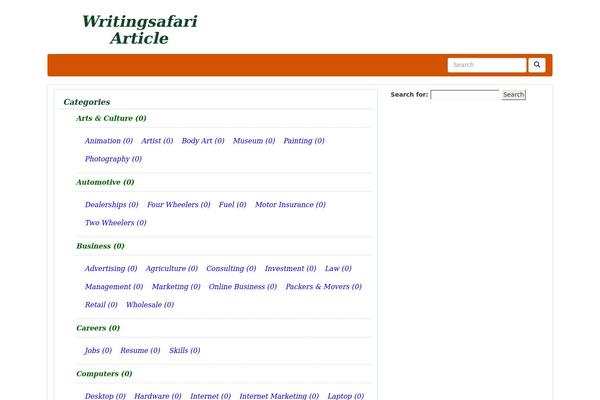Open the Writingsafari Article site title
This screenshot has width=600, height=400.
139,30
